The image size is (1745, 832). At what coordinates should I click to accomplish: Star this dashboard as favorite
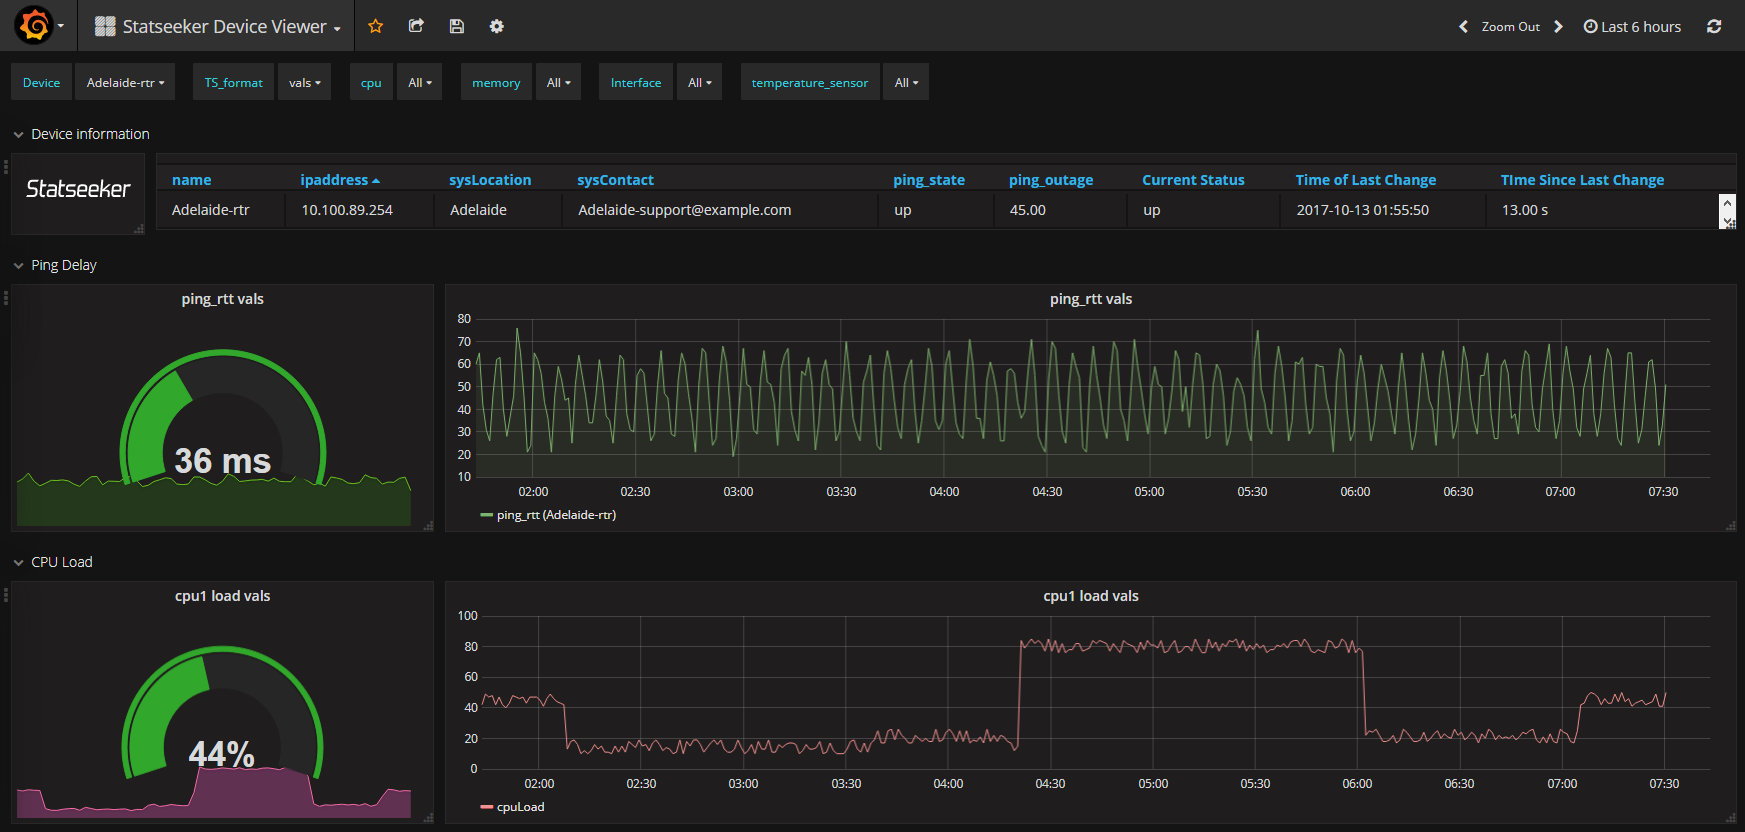pos(376,26)
